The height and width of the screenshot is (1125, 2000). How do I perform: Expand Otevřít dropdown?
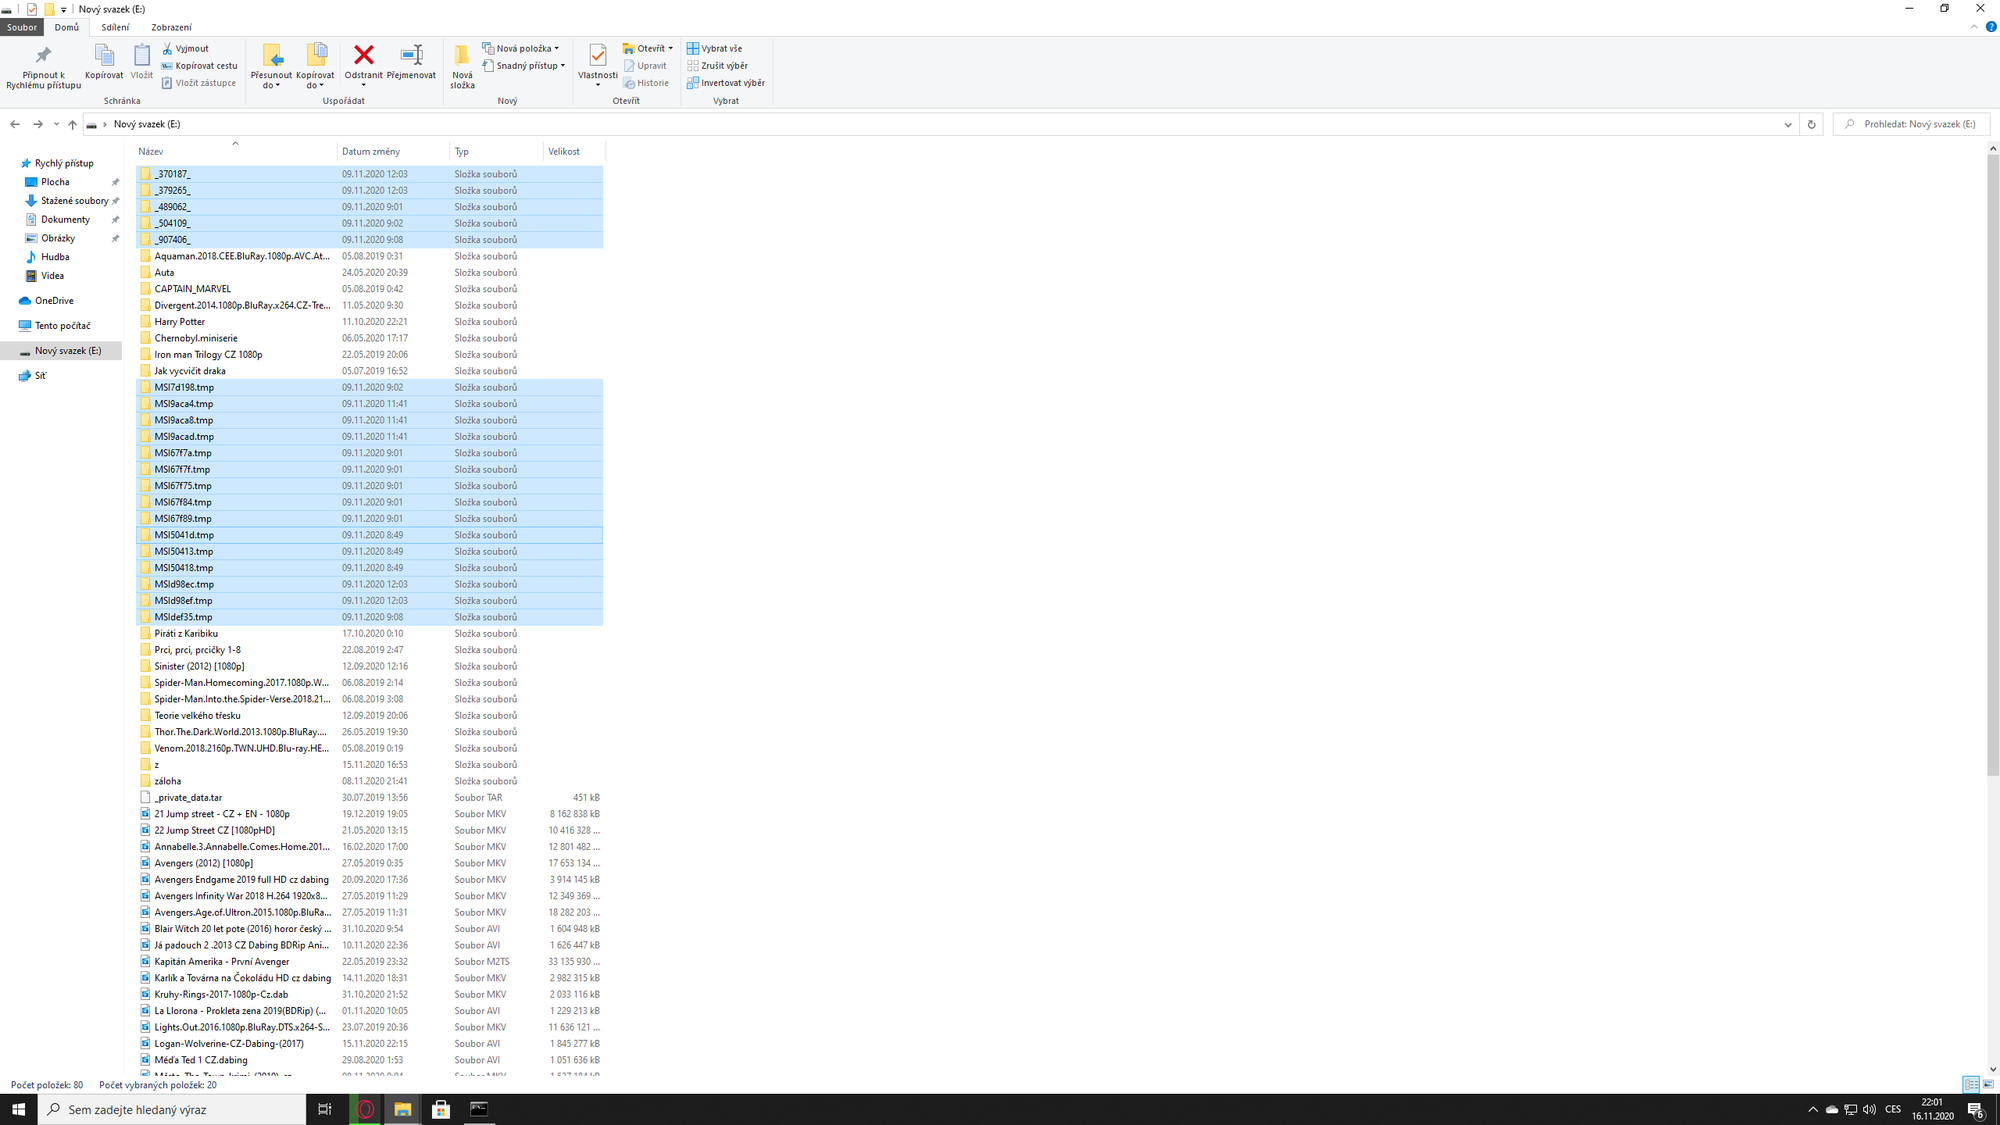[x=670, y=48]
